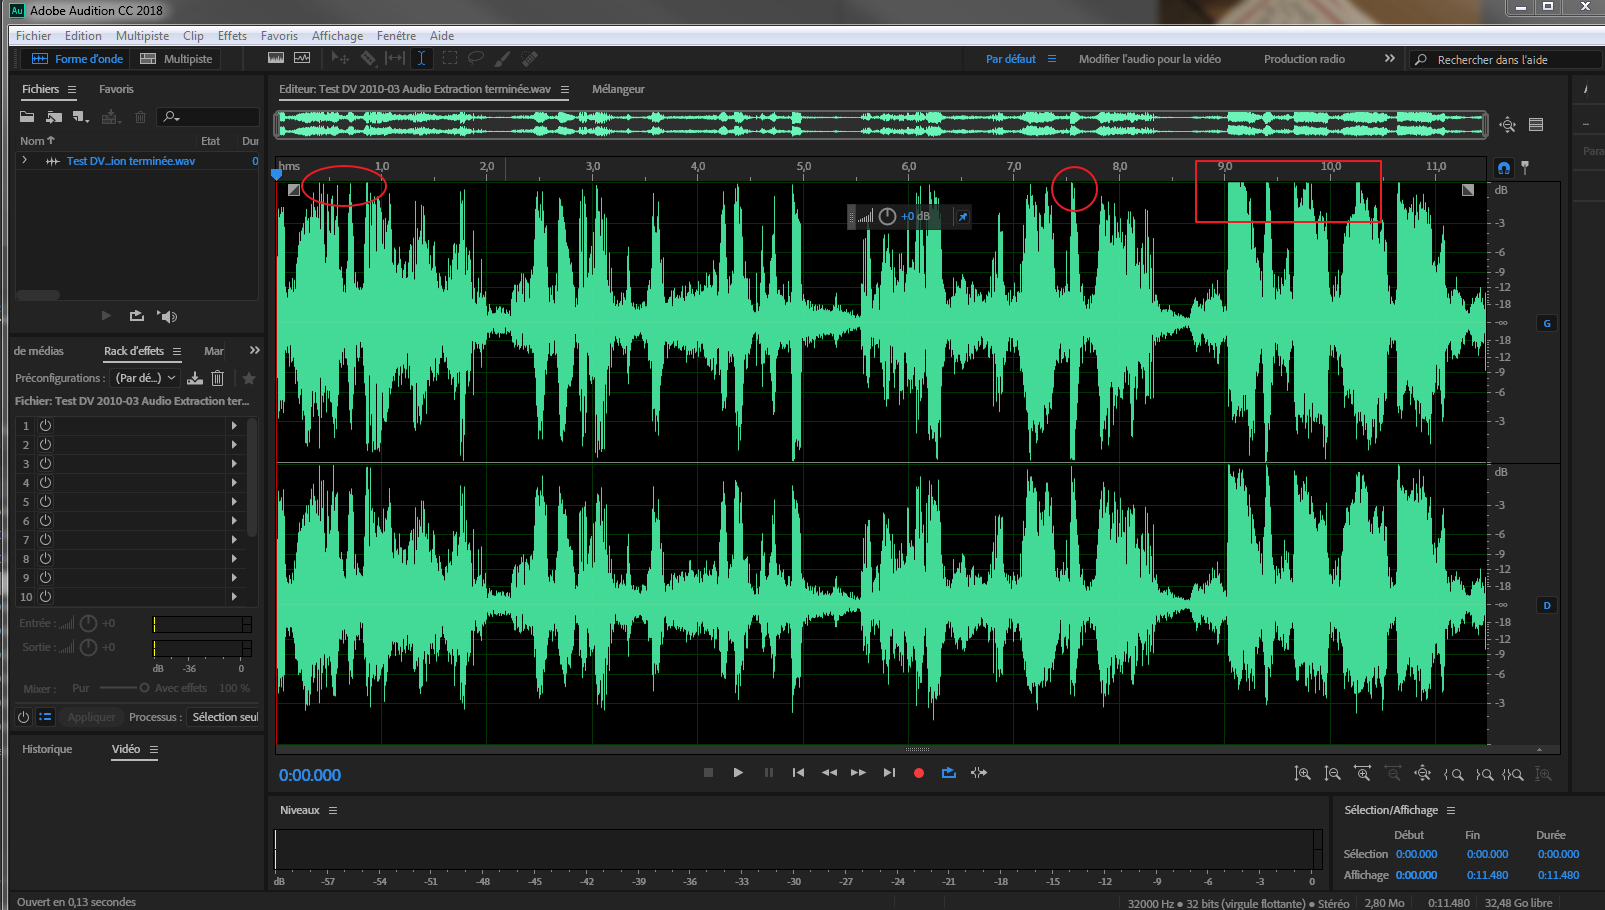This screenshot has height=910, width=1605.
Task: Switch to the Mélangeur tab
Action: tap(618, 89)
